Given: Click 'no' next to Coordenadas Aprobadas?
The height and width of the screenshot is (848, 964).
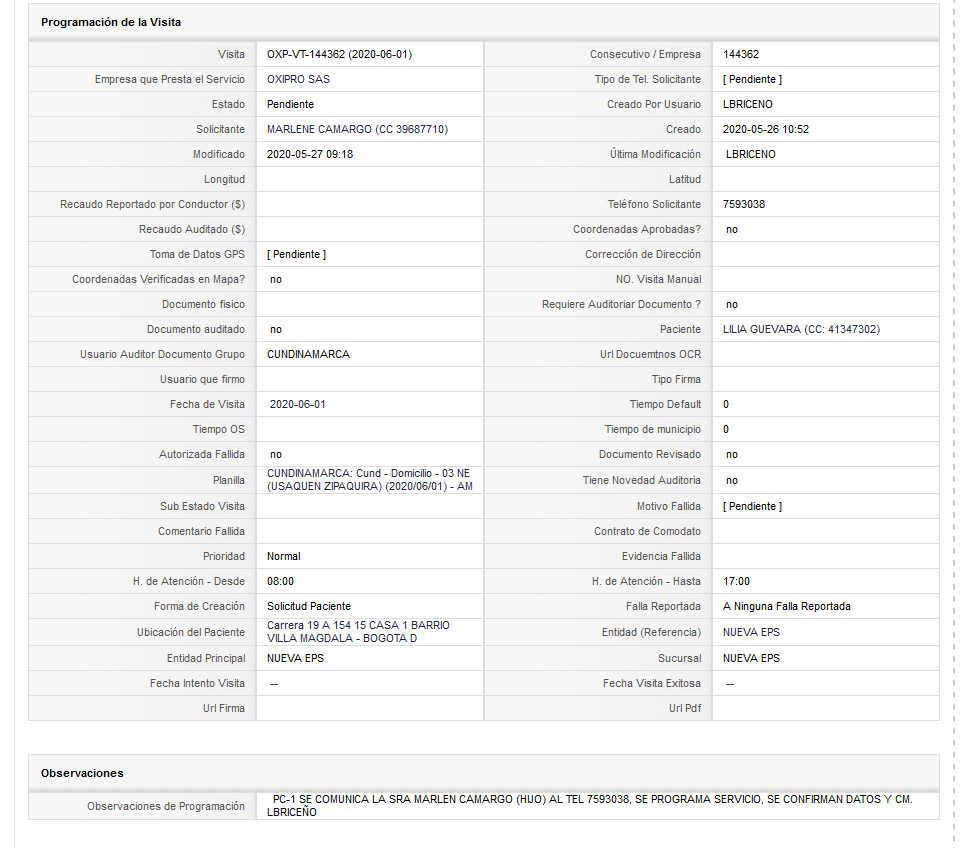Looking at the screenshot, I should [x=732, y=229].
